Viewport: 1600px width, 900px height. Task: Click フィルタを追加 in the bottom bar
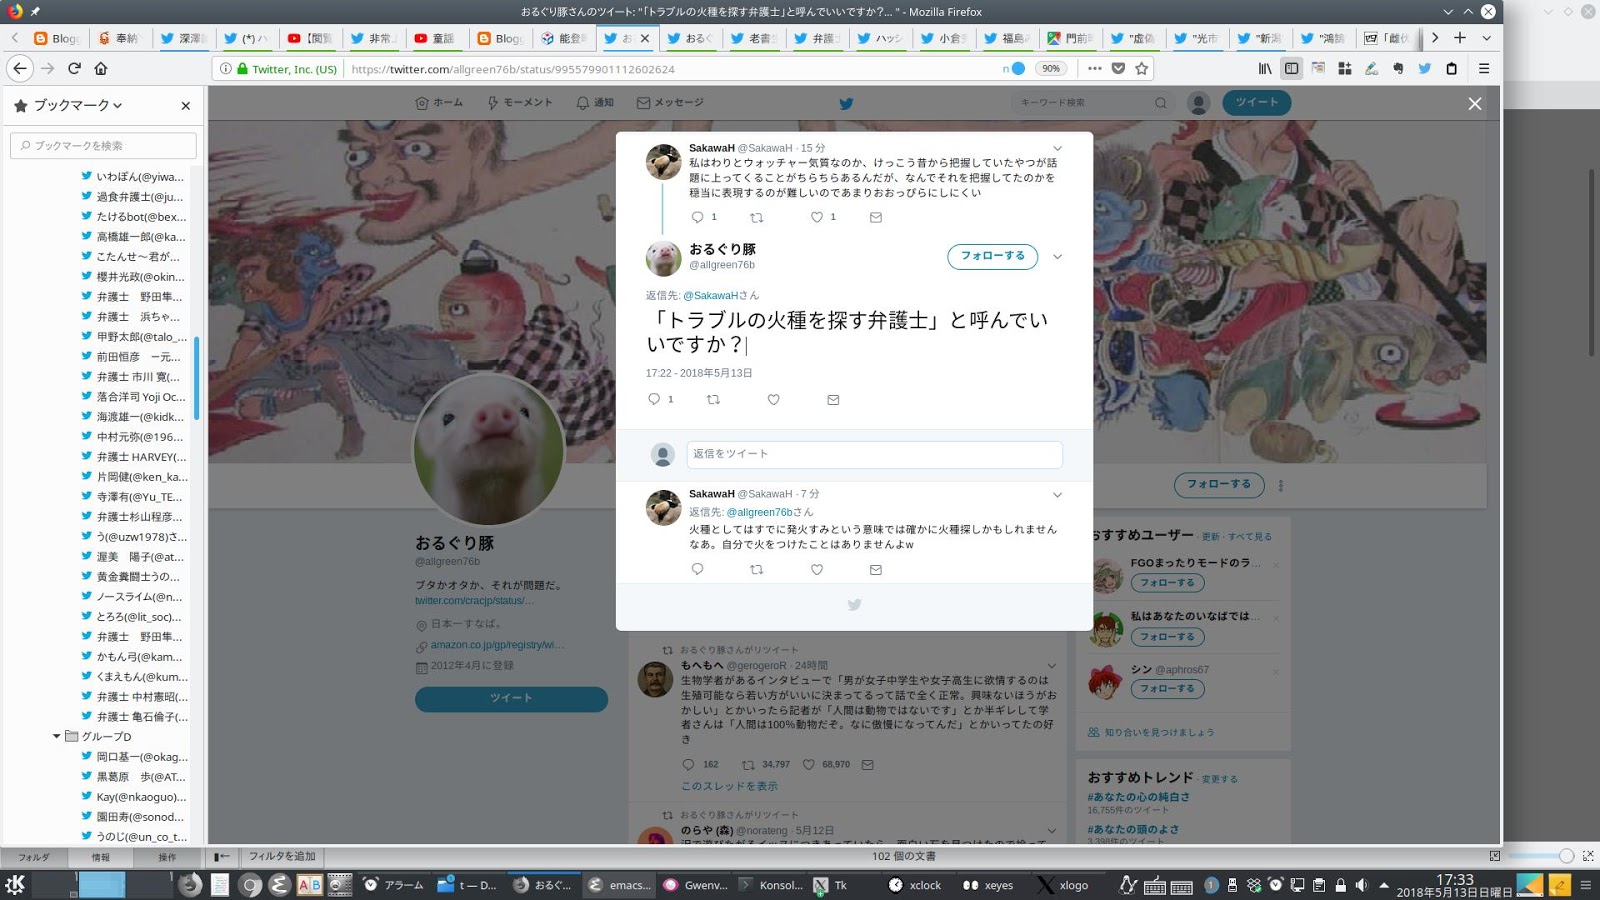pyautogui.click(x=282, y=856)
